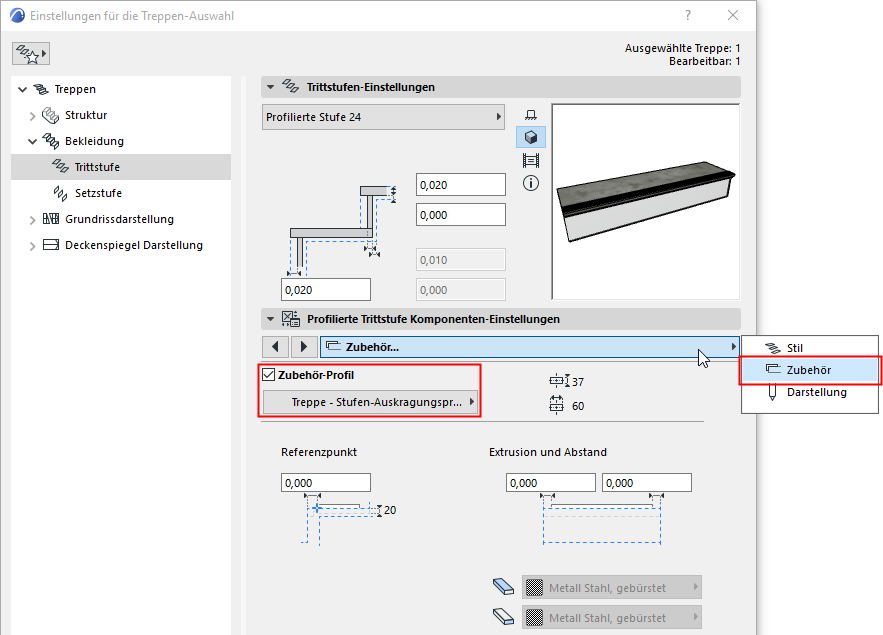Viewport: 883px width, 635px height.
Task: Close the Treppen-Auswahl settings dialog
Action: 733,15
